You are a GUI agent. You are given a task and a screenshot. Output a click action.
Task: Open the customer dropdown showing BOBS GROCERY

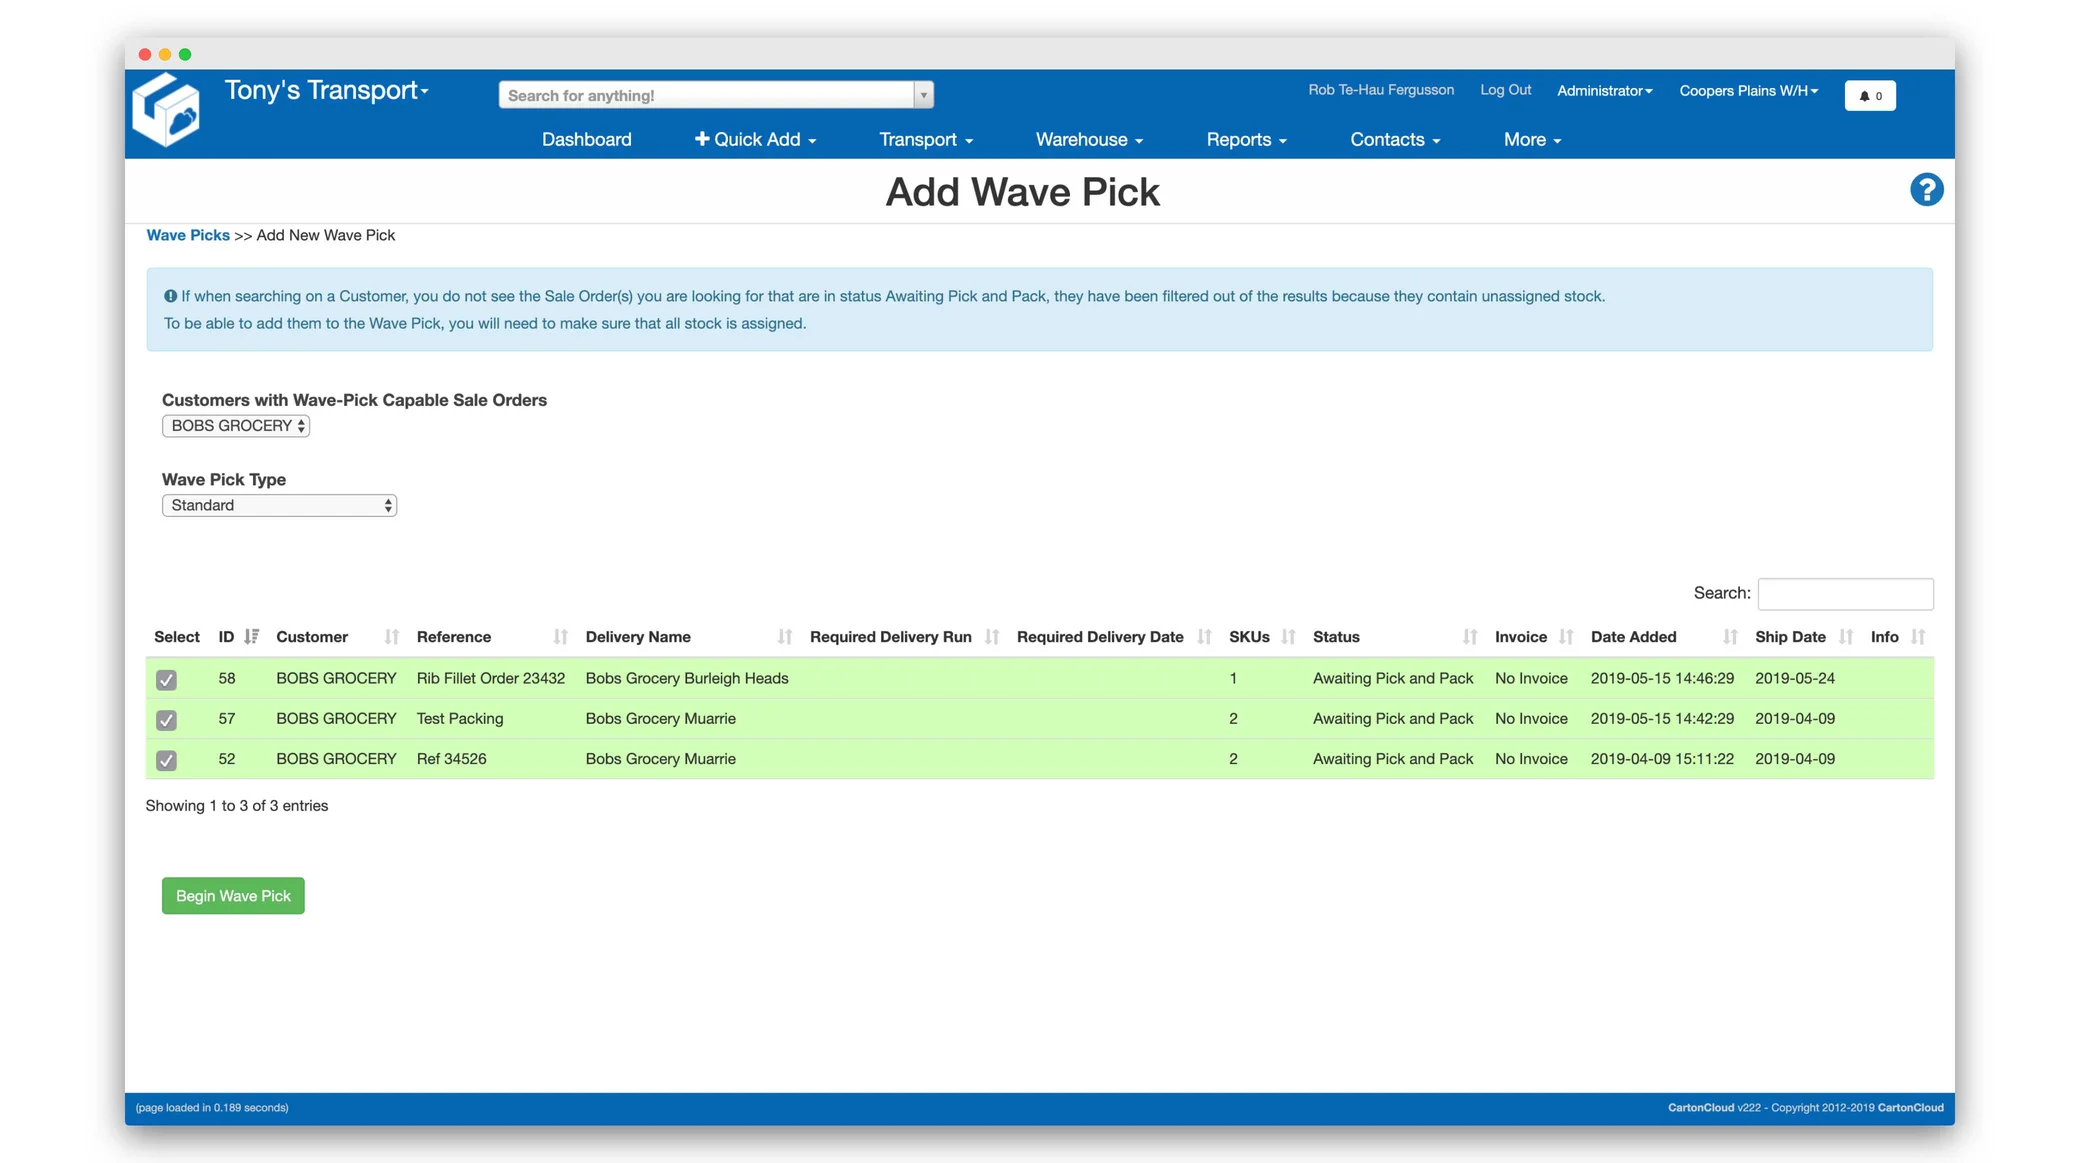point(235,425)
